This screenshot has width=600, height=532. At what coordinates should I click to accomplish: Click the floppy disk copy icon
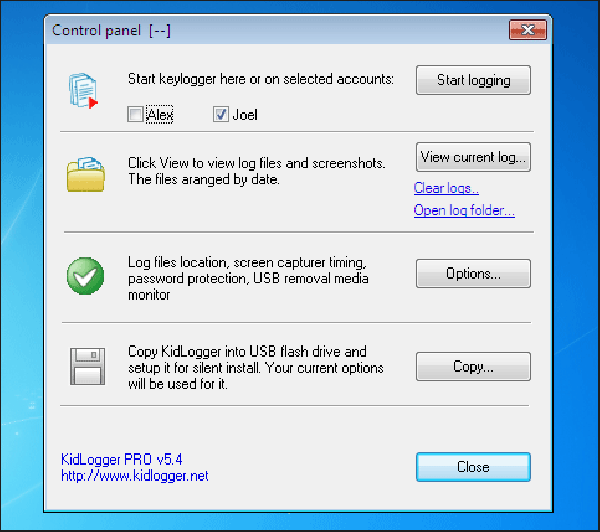[87, 366]
